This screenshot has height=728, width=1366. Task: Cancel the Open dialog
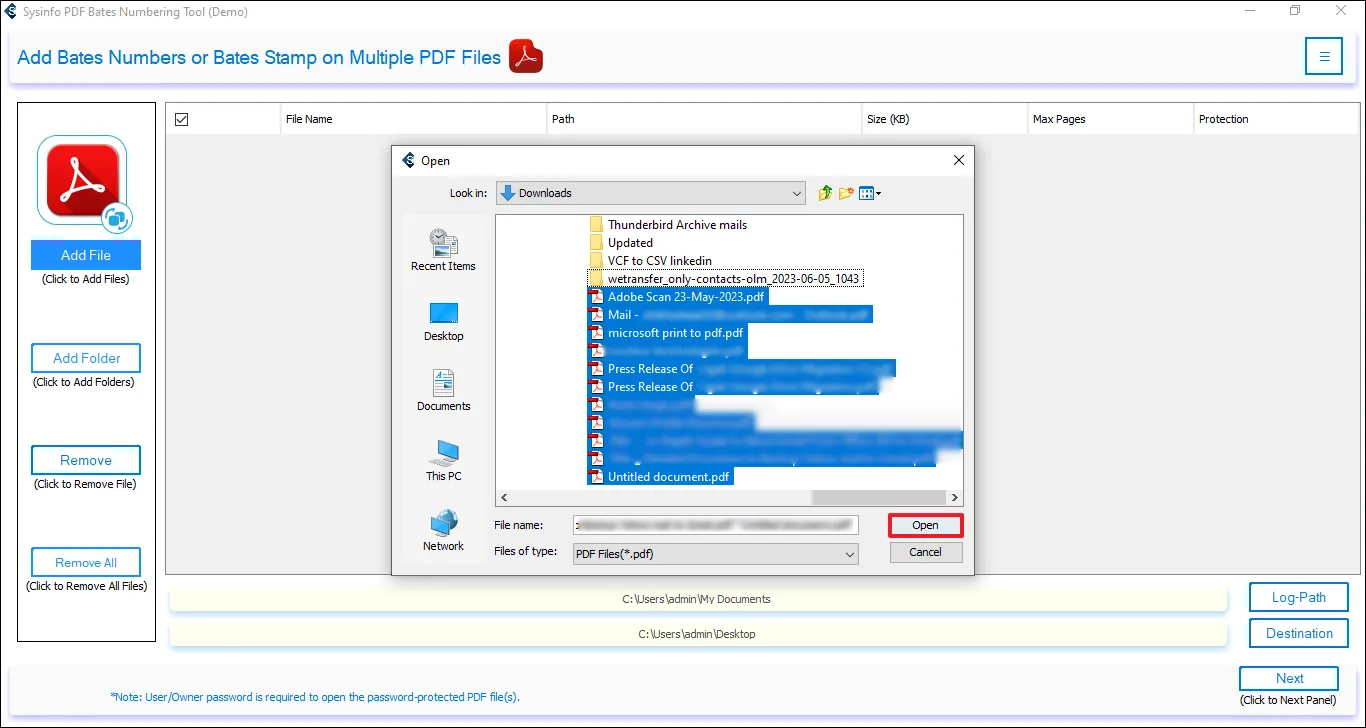(925, 552)
